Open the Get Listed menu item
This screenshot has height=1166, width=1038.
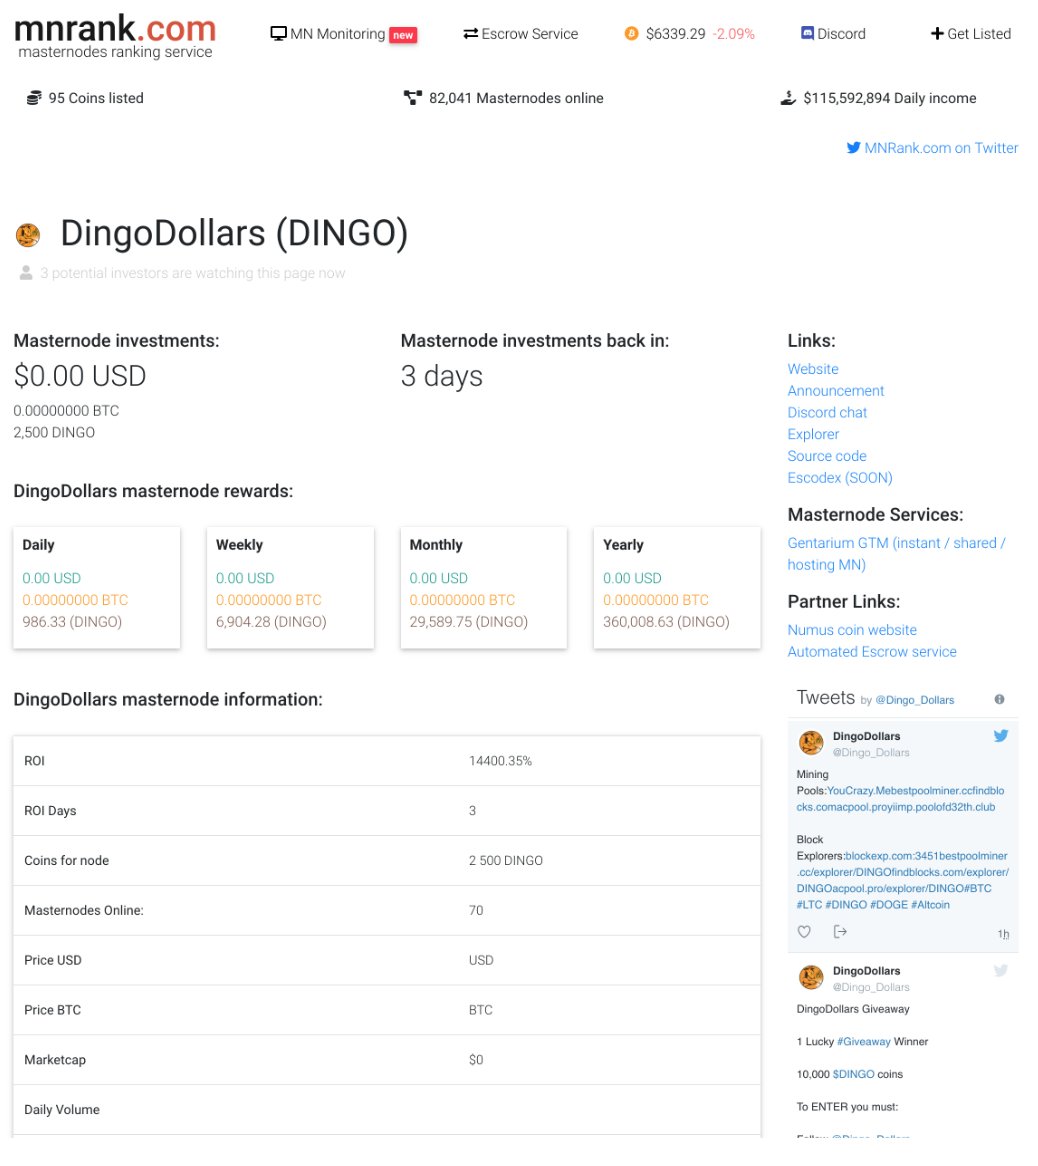970,33
